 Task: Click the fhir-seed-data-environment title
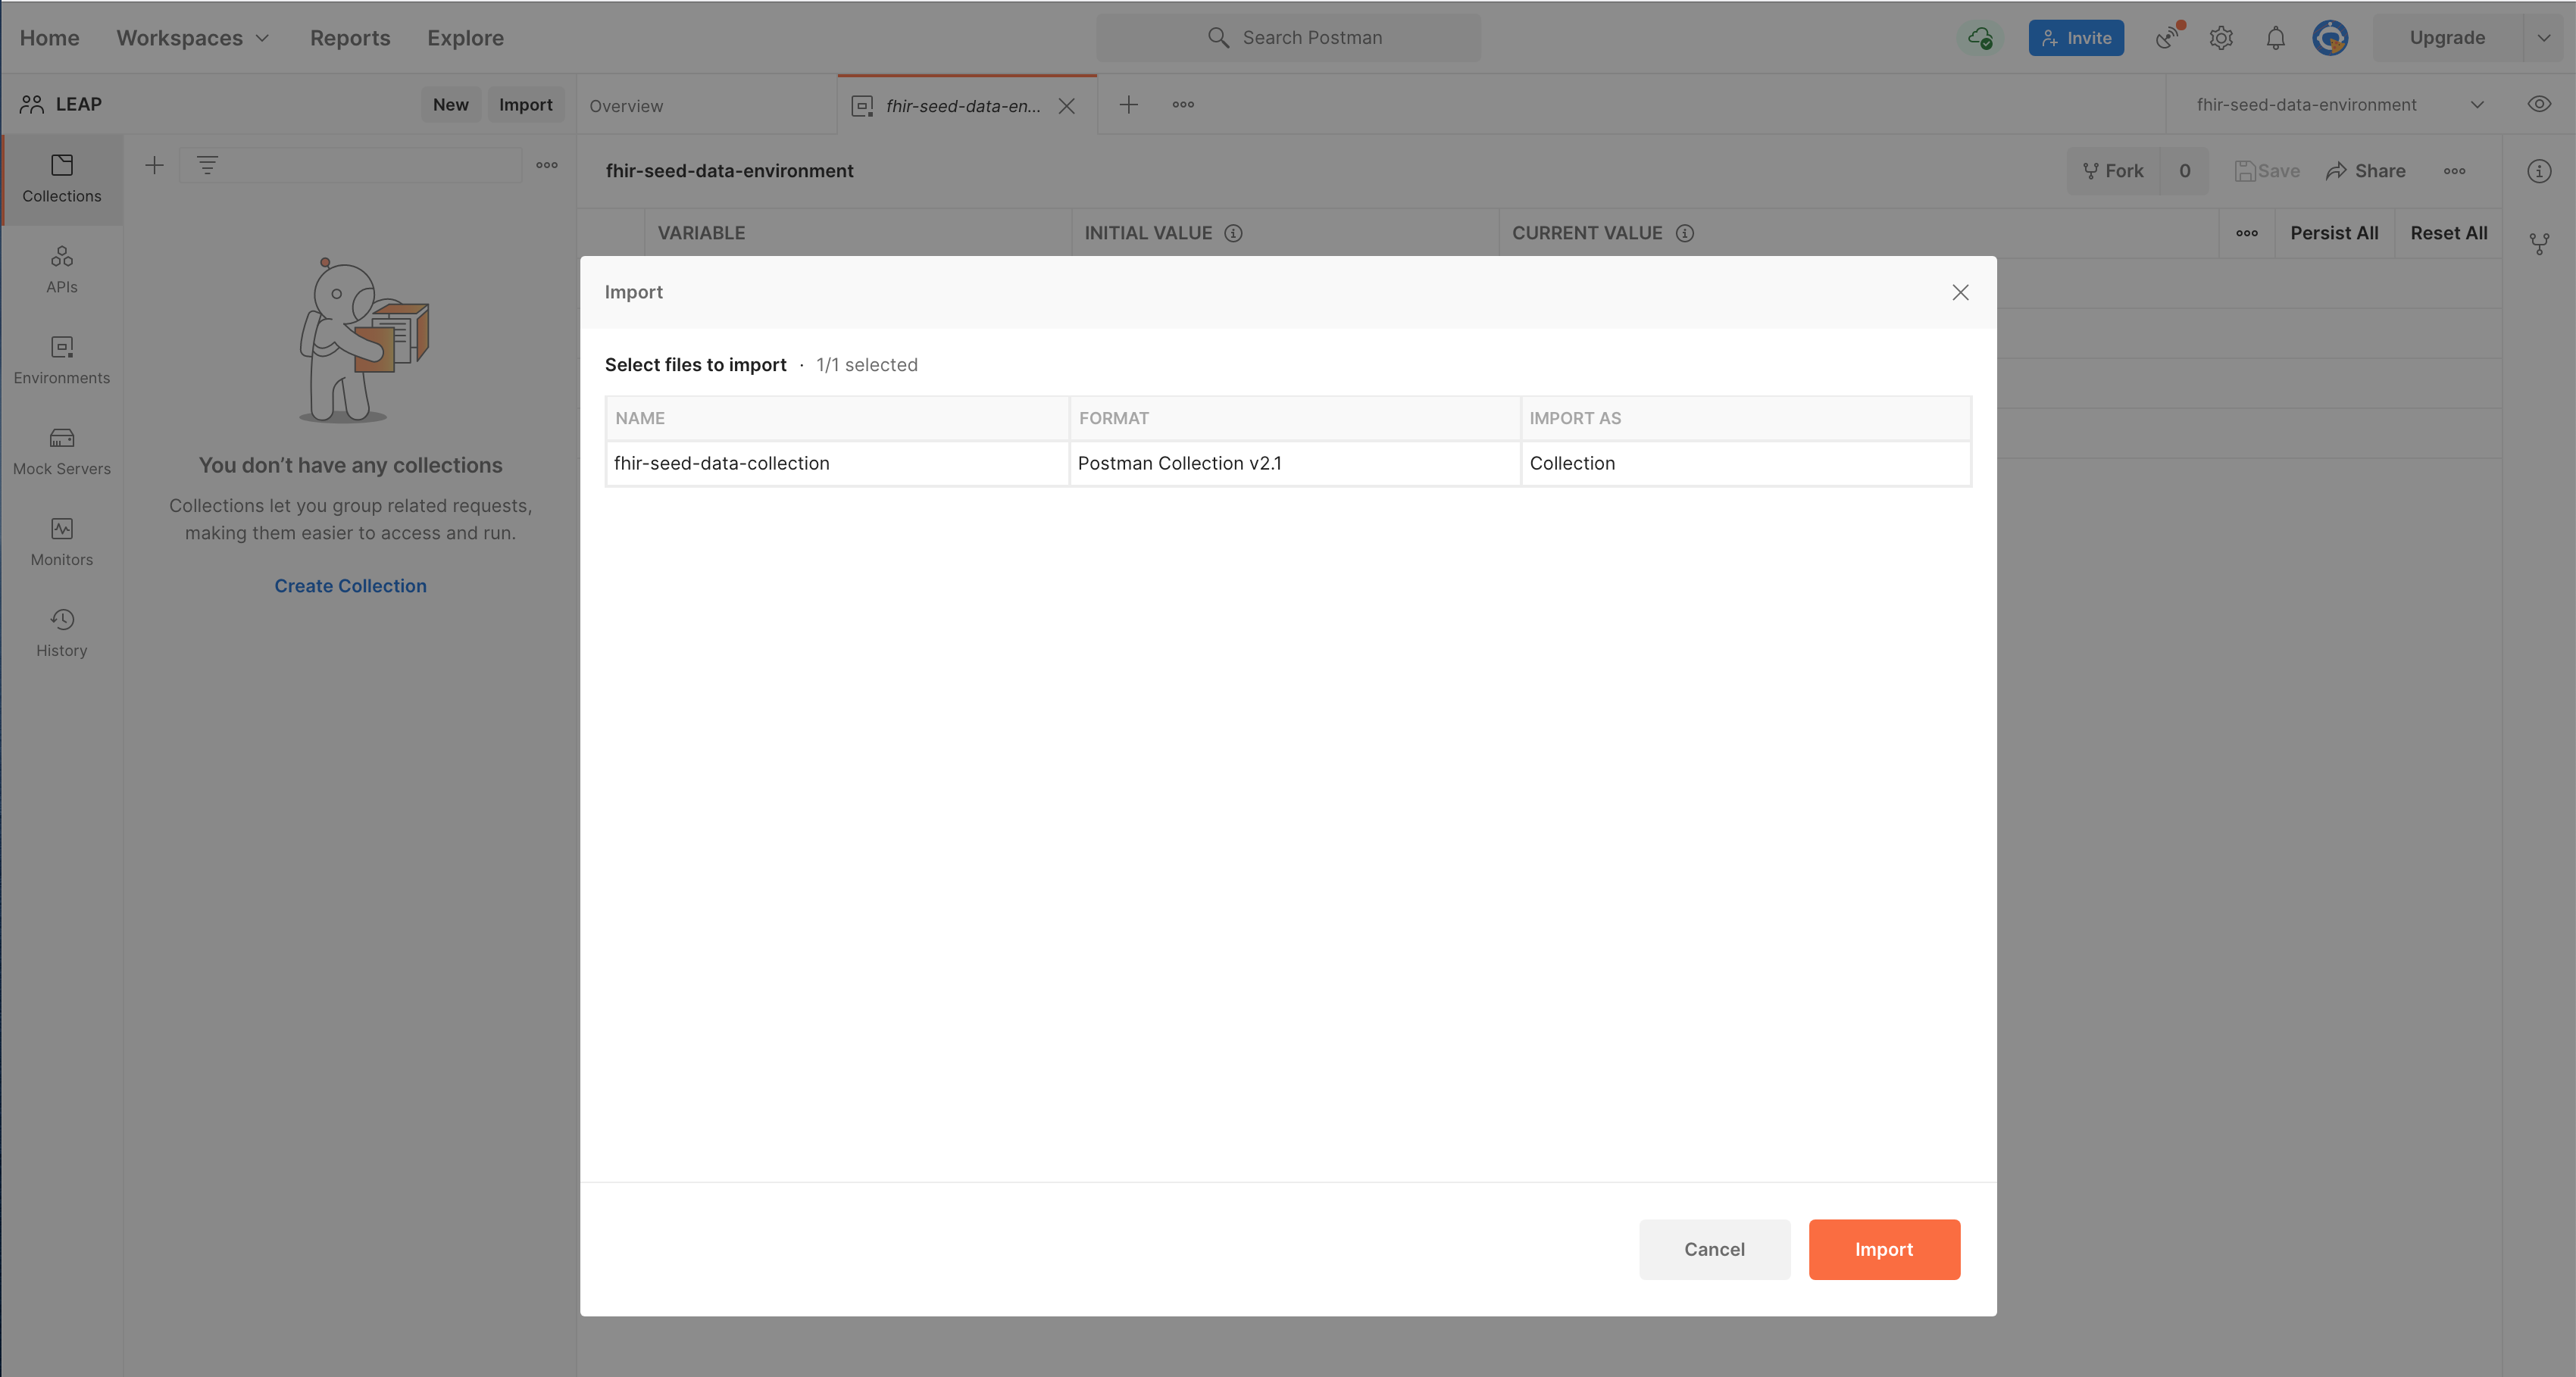coord(729,171)
